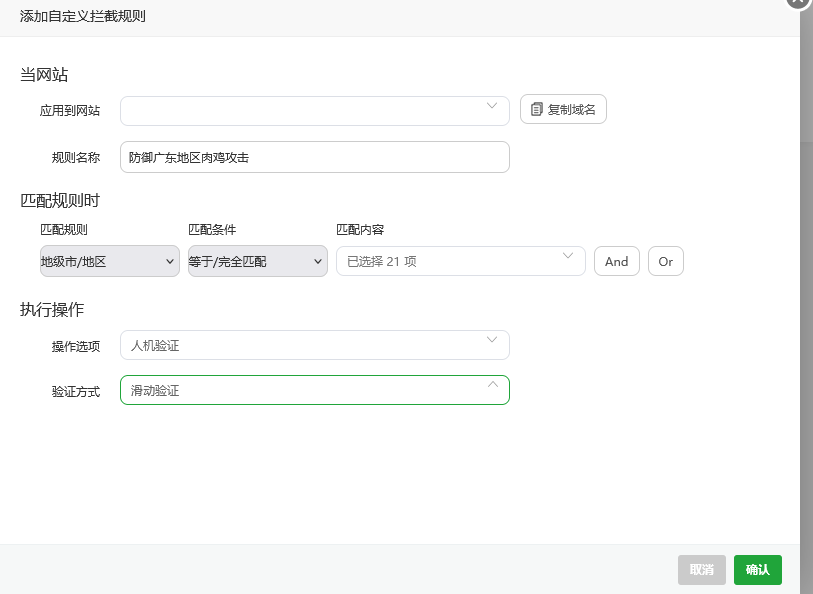
Task: Click the 确认 confirm button
Action: pos(757,569)
